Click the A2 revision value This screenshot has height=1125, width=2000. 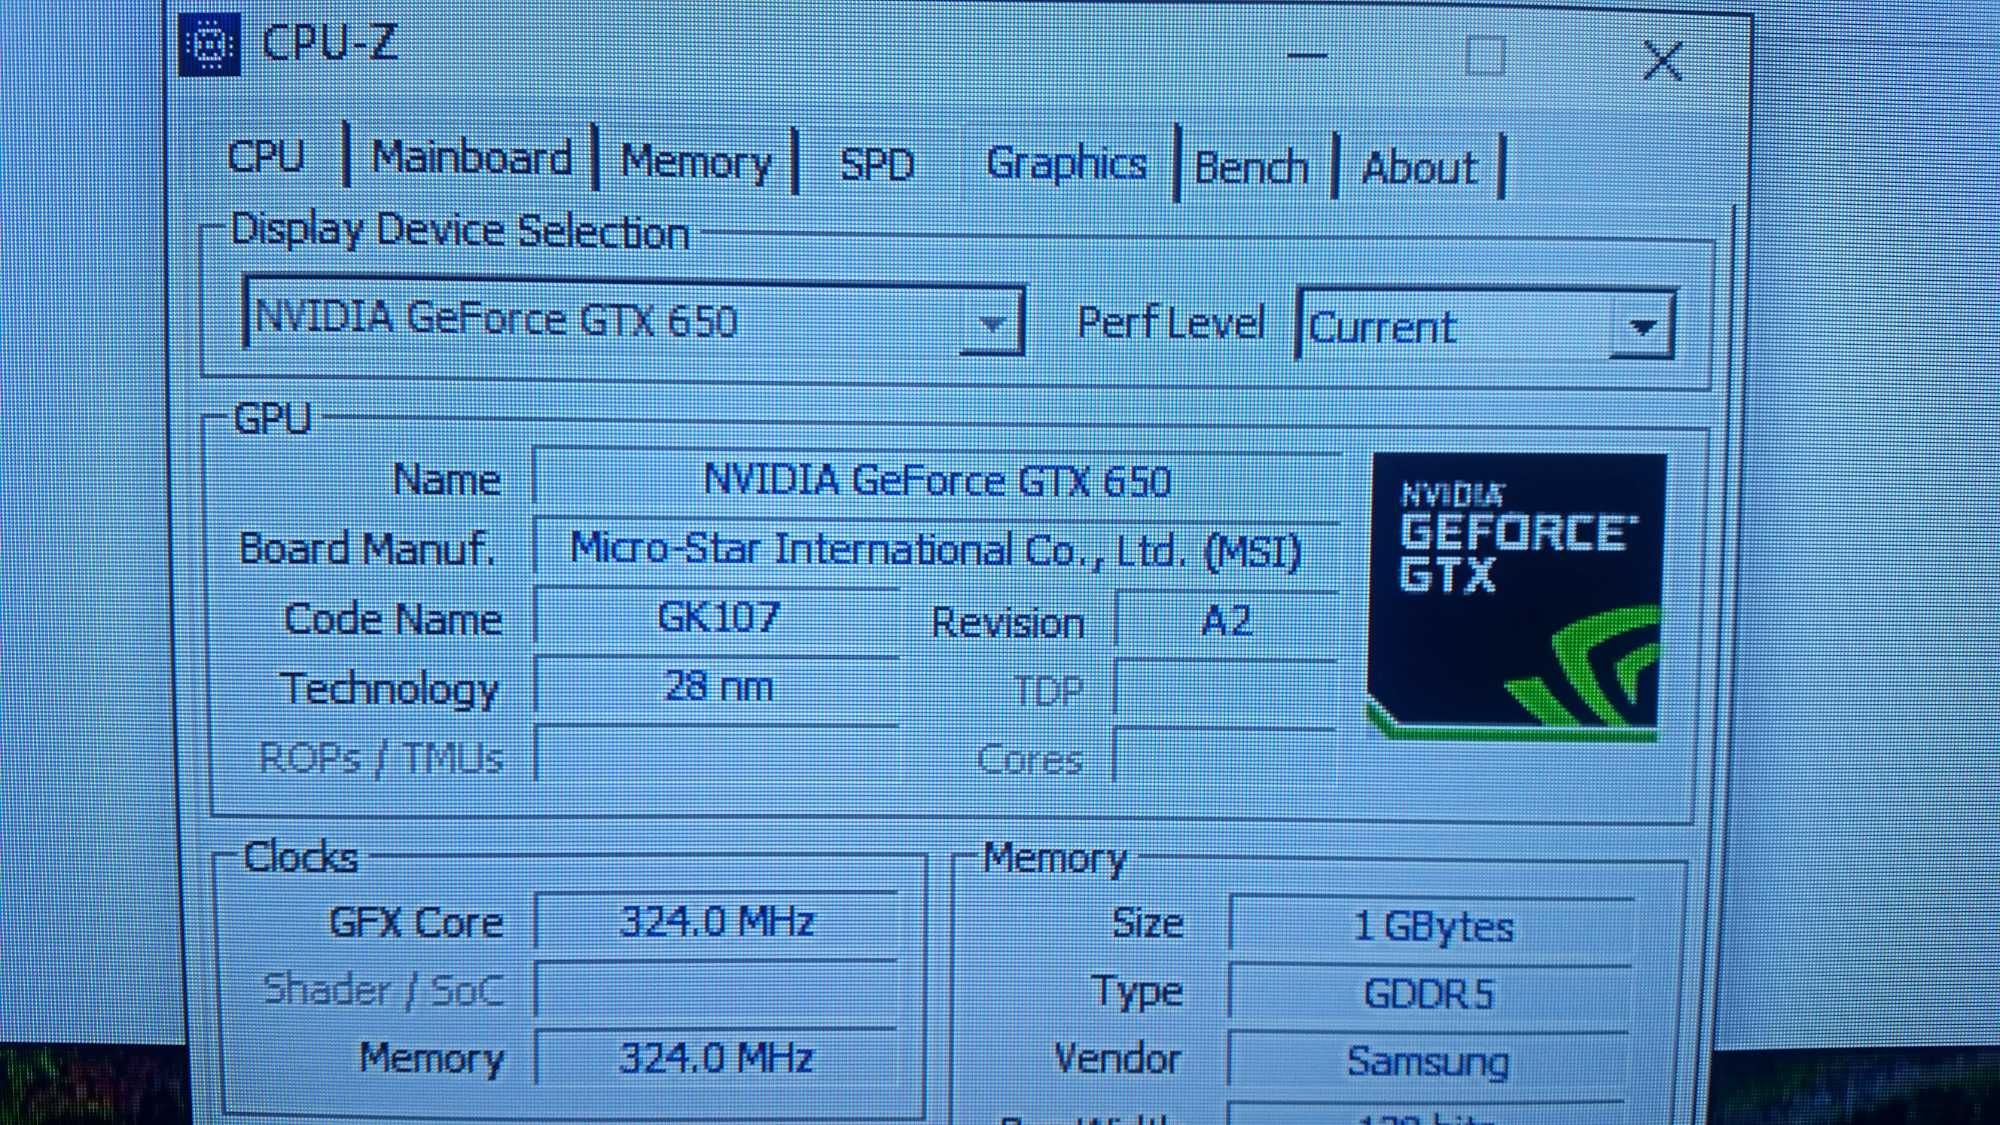[x=1226, y=621]
